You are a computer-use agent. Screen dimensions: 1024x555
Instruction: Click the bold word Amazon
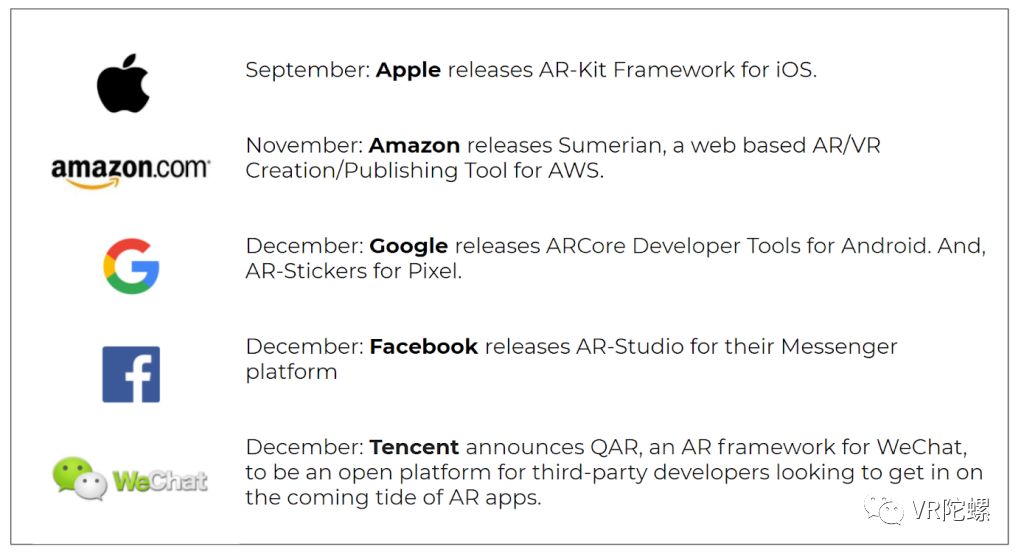point(415,145)
